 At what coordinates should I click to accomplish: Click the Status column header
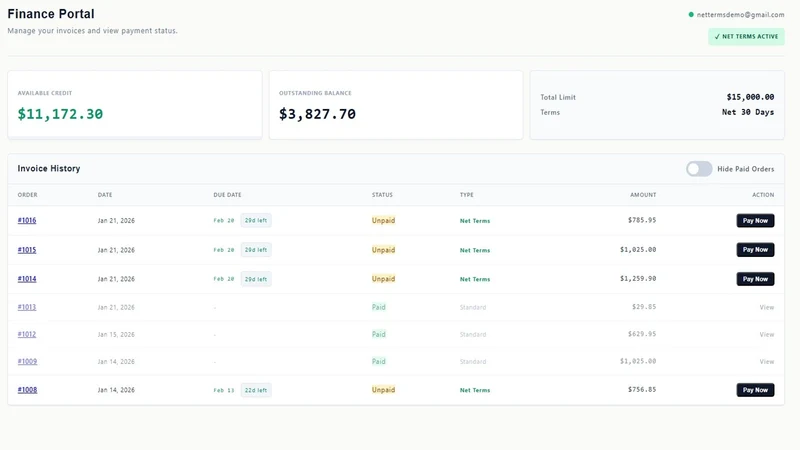coord(382,195)
